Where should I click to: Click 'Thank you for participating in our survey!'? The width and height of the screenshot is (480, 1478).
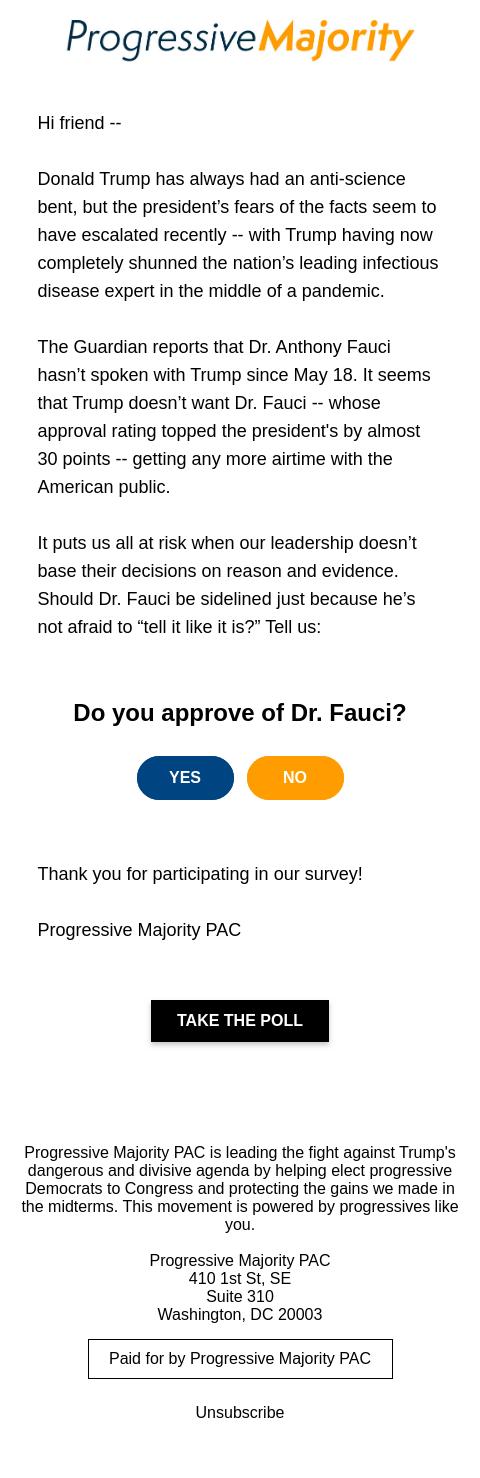coord(200,874)
